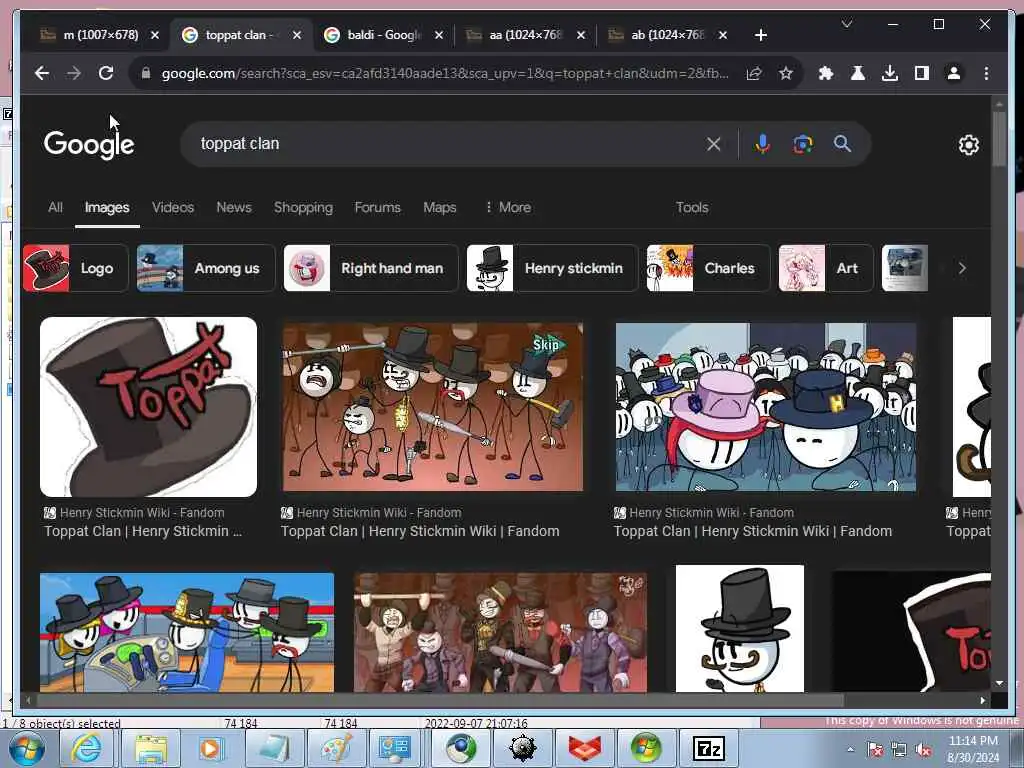Open the Toppat hat logo image result
Viewport: 1024px width, 768px height.
click(148, 407)
